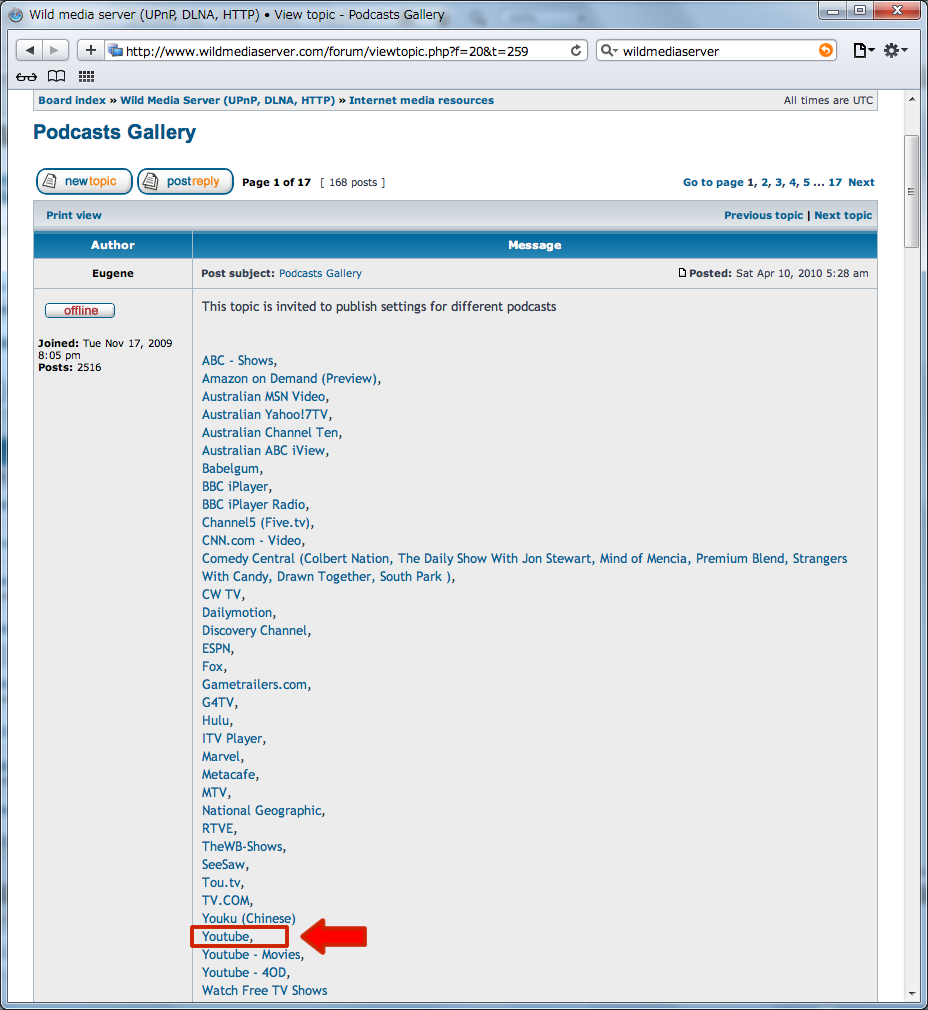This screenshot has height=1010, width=928.
Task: Go to page 5 of the topic
Action: 806,182
